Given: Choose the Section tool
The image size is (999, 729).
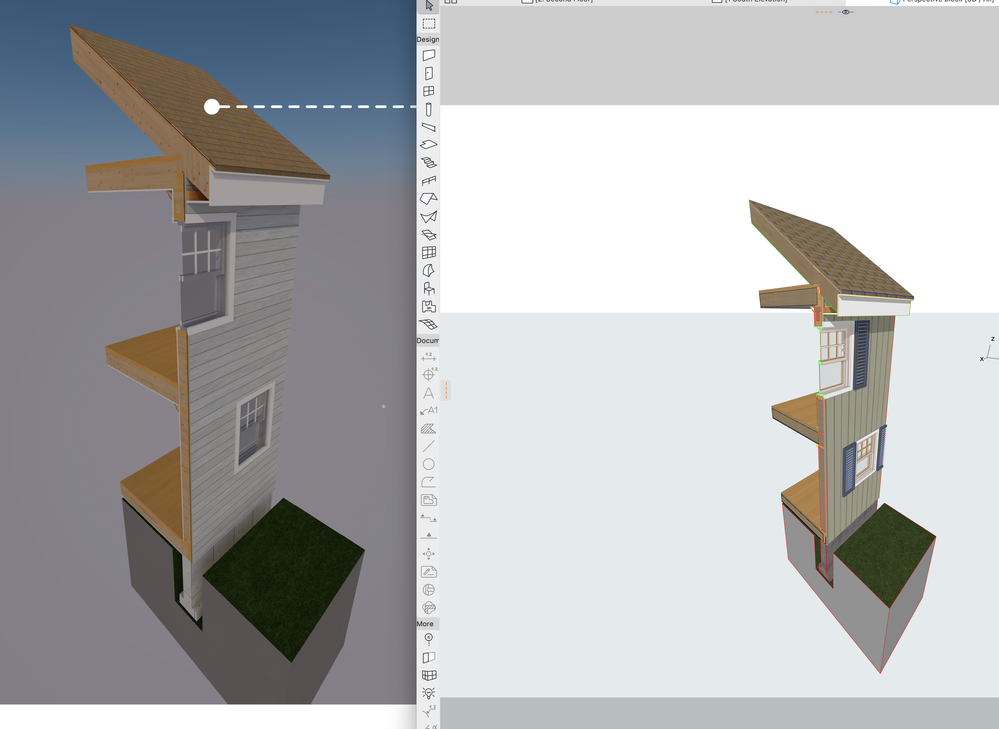Looking at the screenshot, I should 429,518.
